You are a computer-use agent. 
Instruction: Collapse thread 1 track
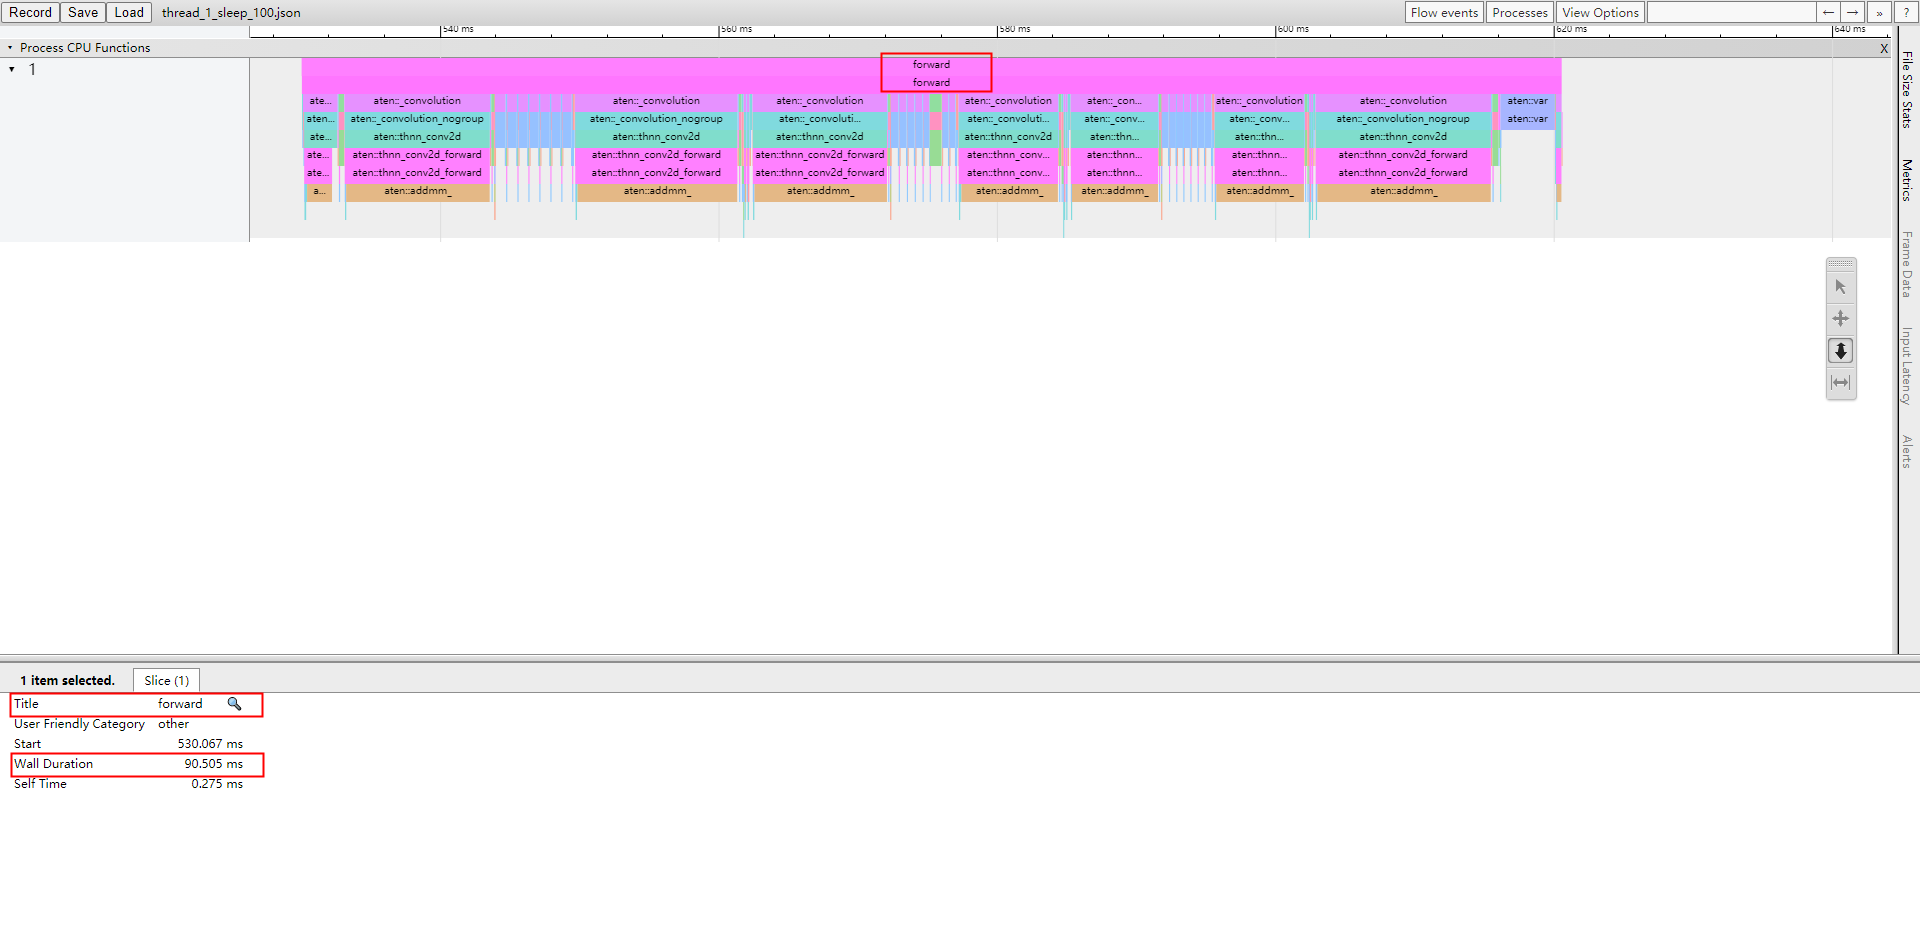click(12, 69)
